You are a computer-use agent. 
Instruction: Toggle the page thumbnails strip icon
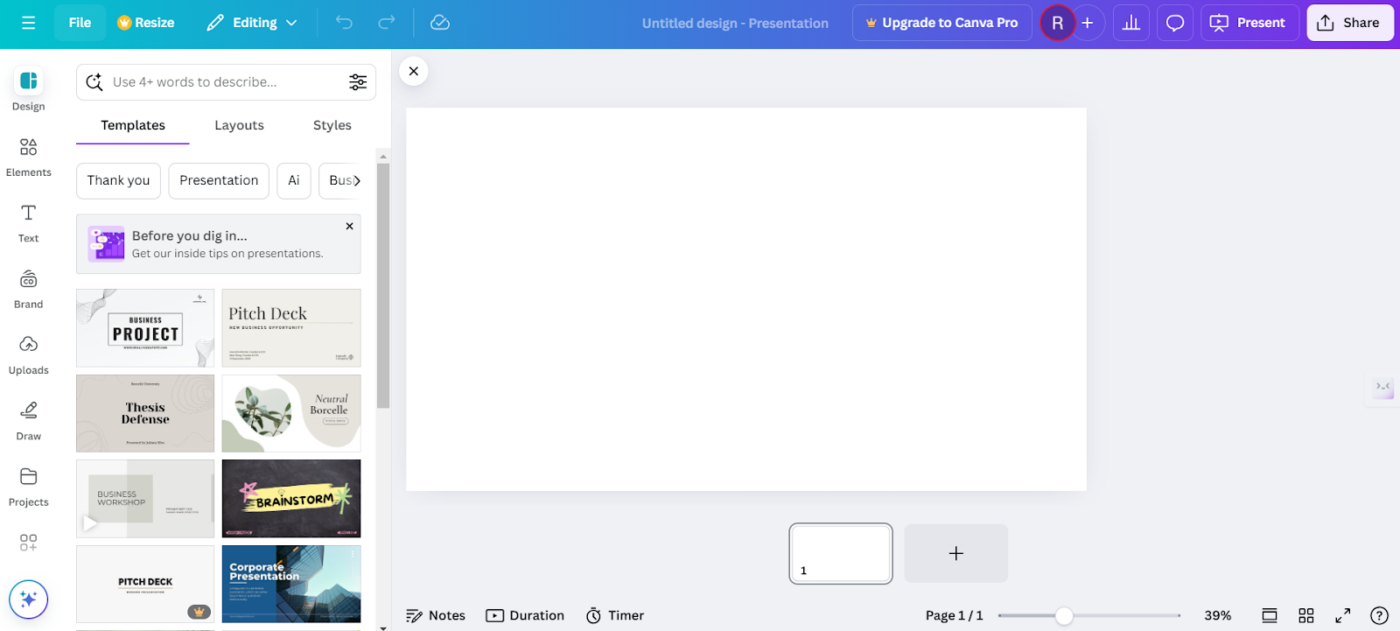point(1269,615)
